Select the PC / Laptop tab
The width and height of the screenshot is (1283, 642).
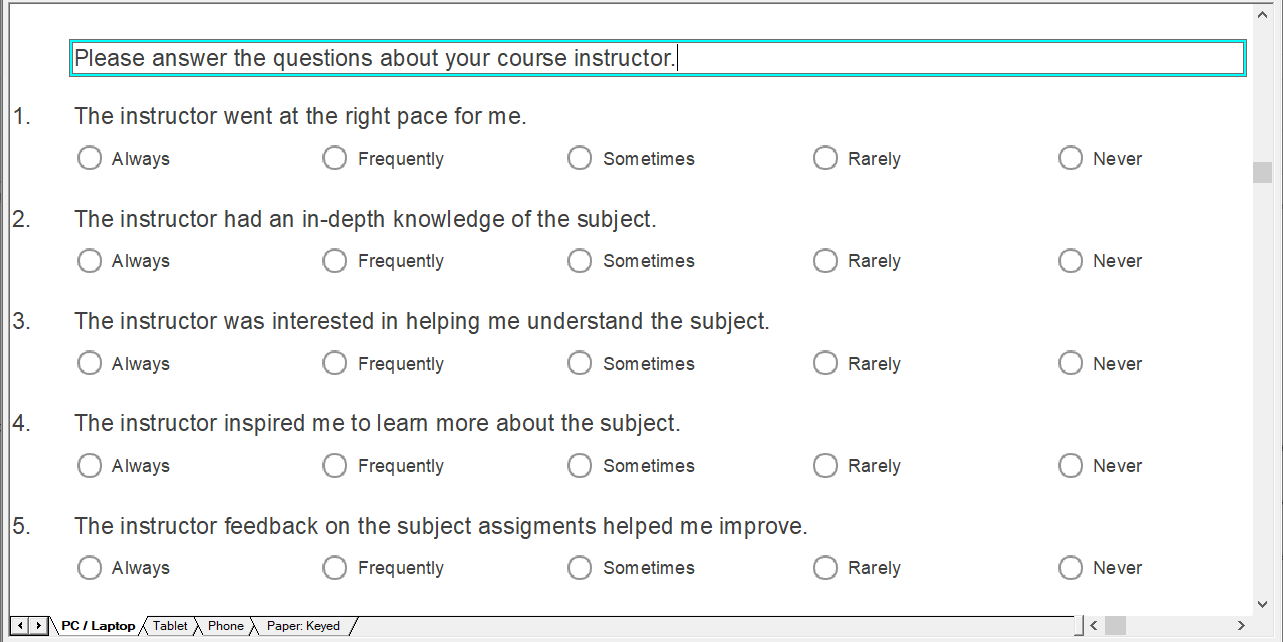click(x=97, y=626)
